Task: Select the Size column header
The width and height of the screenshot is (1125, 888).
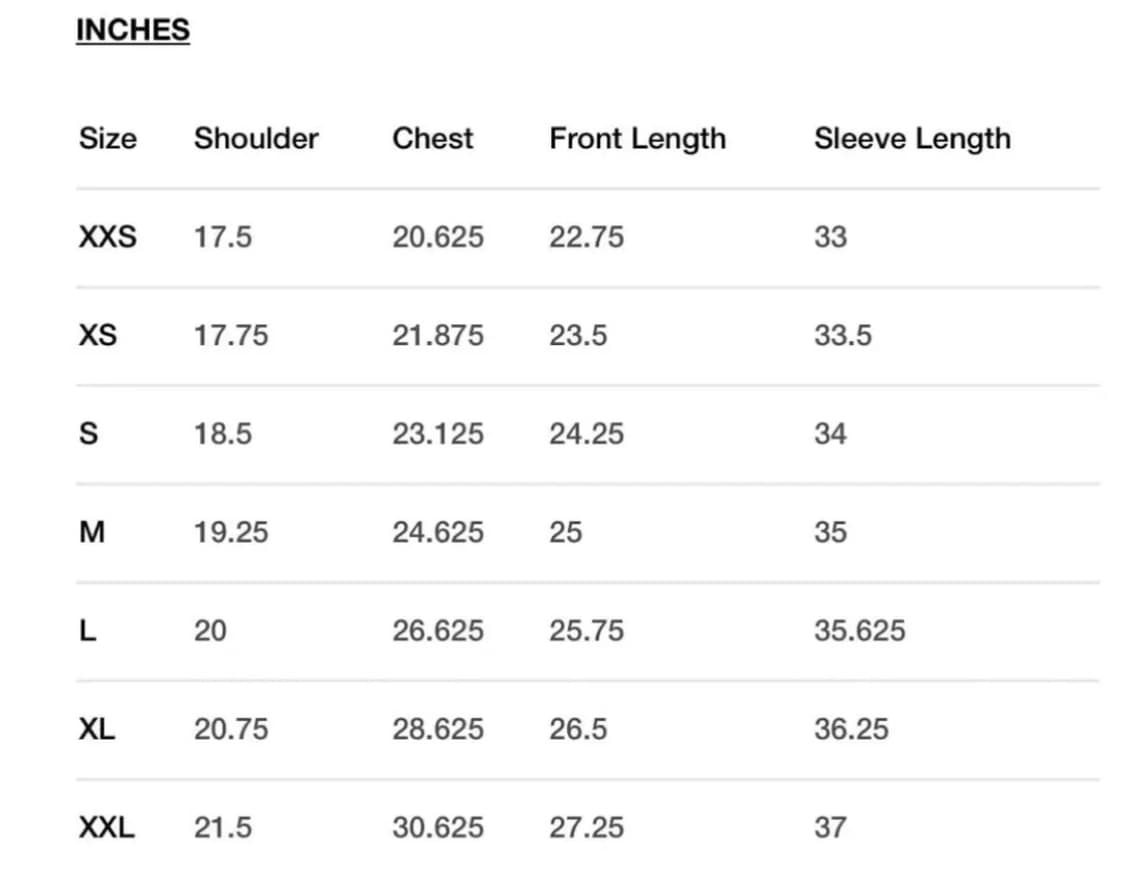Action: coord(107,138)
